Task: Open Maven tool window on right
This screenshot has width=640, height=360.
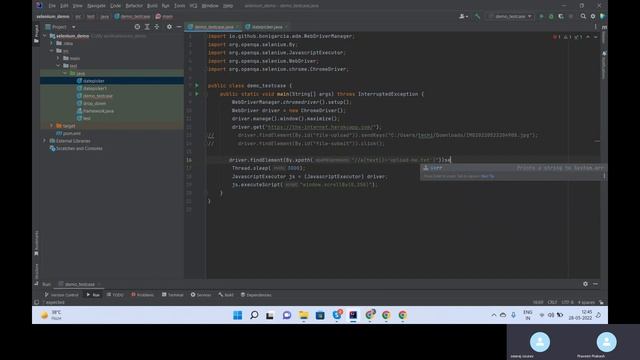Action: pos(604,27)
